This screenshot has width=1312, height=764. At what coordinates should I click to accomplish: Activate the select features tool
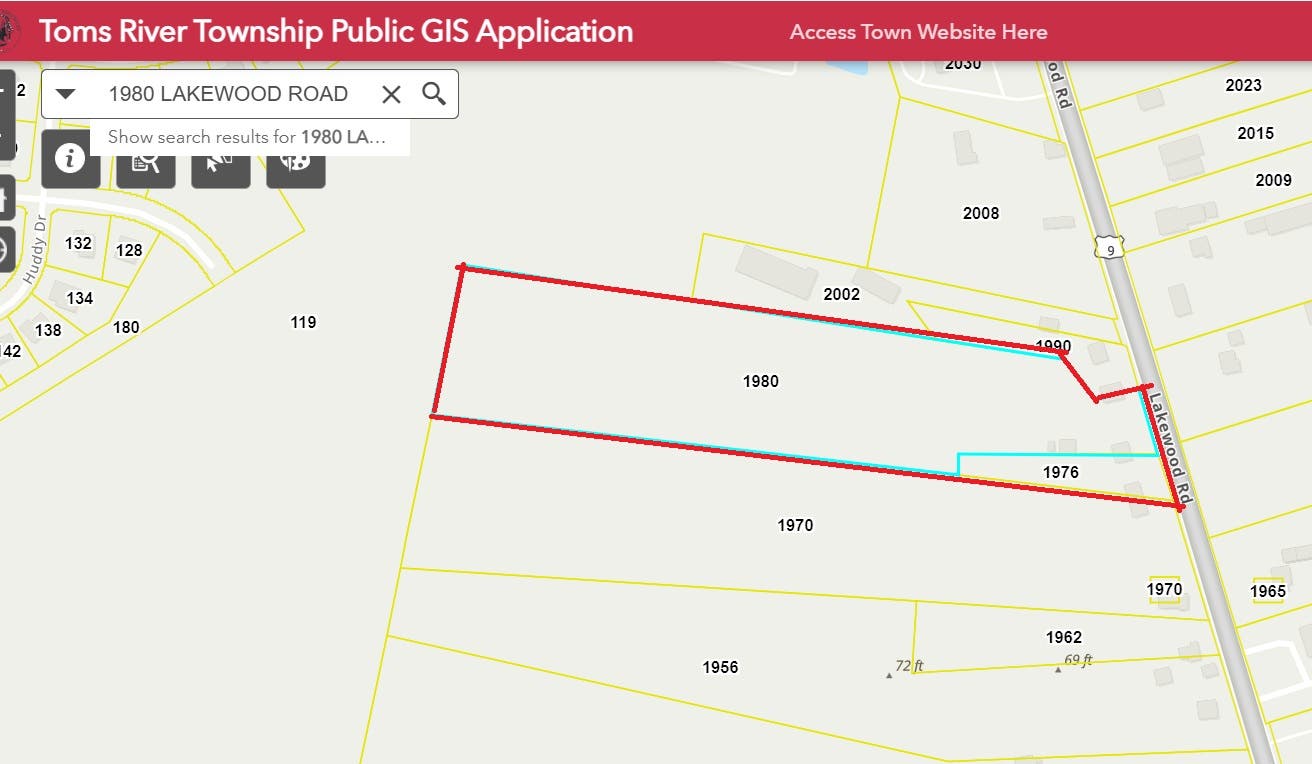coord(220,160)
